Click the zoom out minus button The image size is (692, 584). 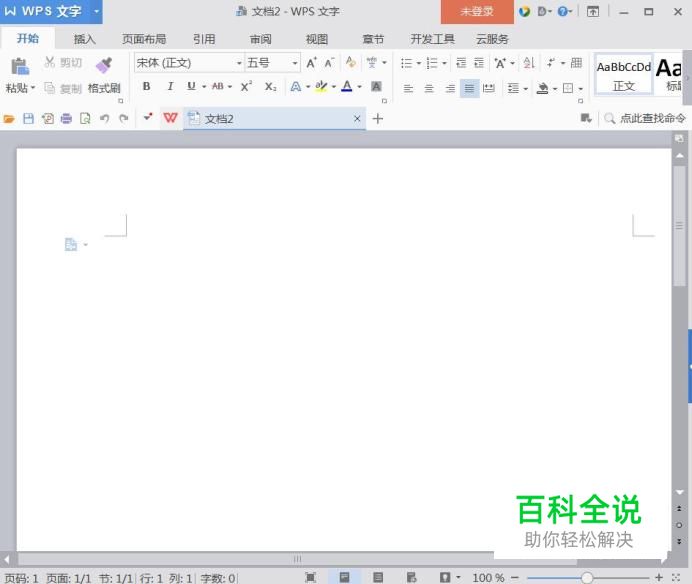pyautogui.click(x=515, y=577)
